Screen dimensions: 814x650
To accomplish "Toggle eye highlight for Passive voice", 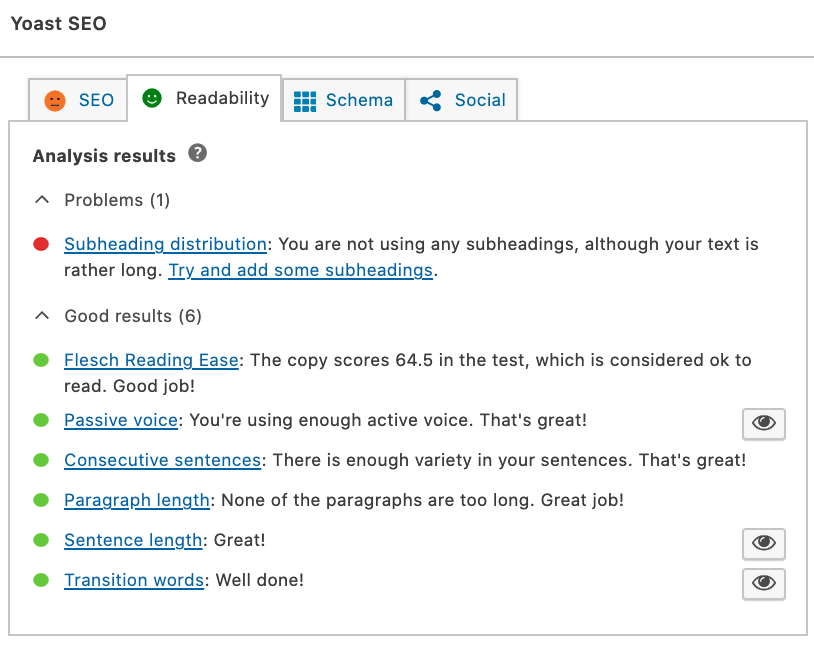I will pyautogui.click(x=764, y=424).
